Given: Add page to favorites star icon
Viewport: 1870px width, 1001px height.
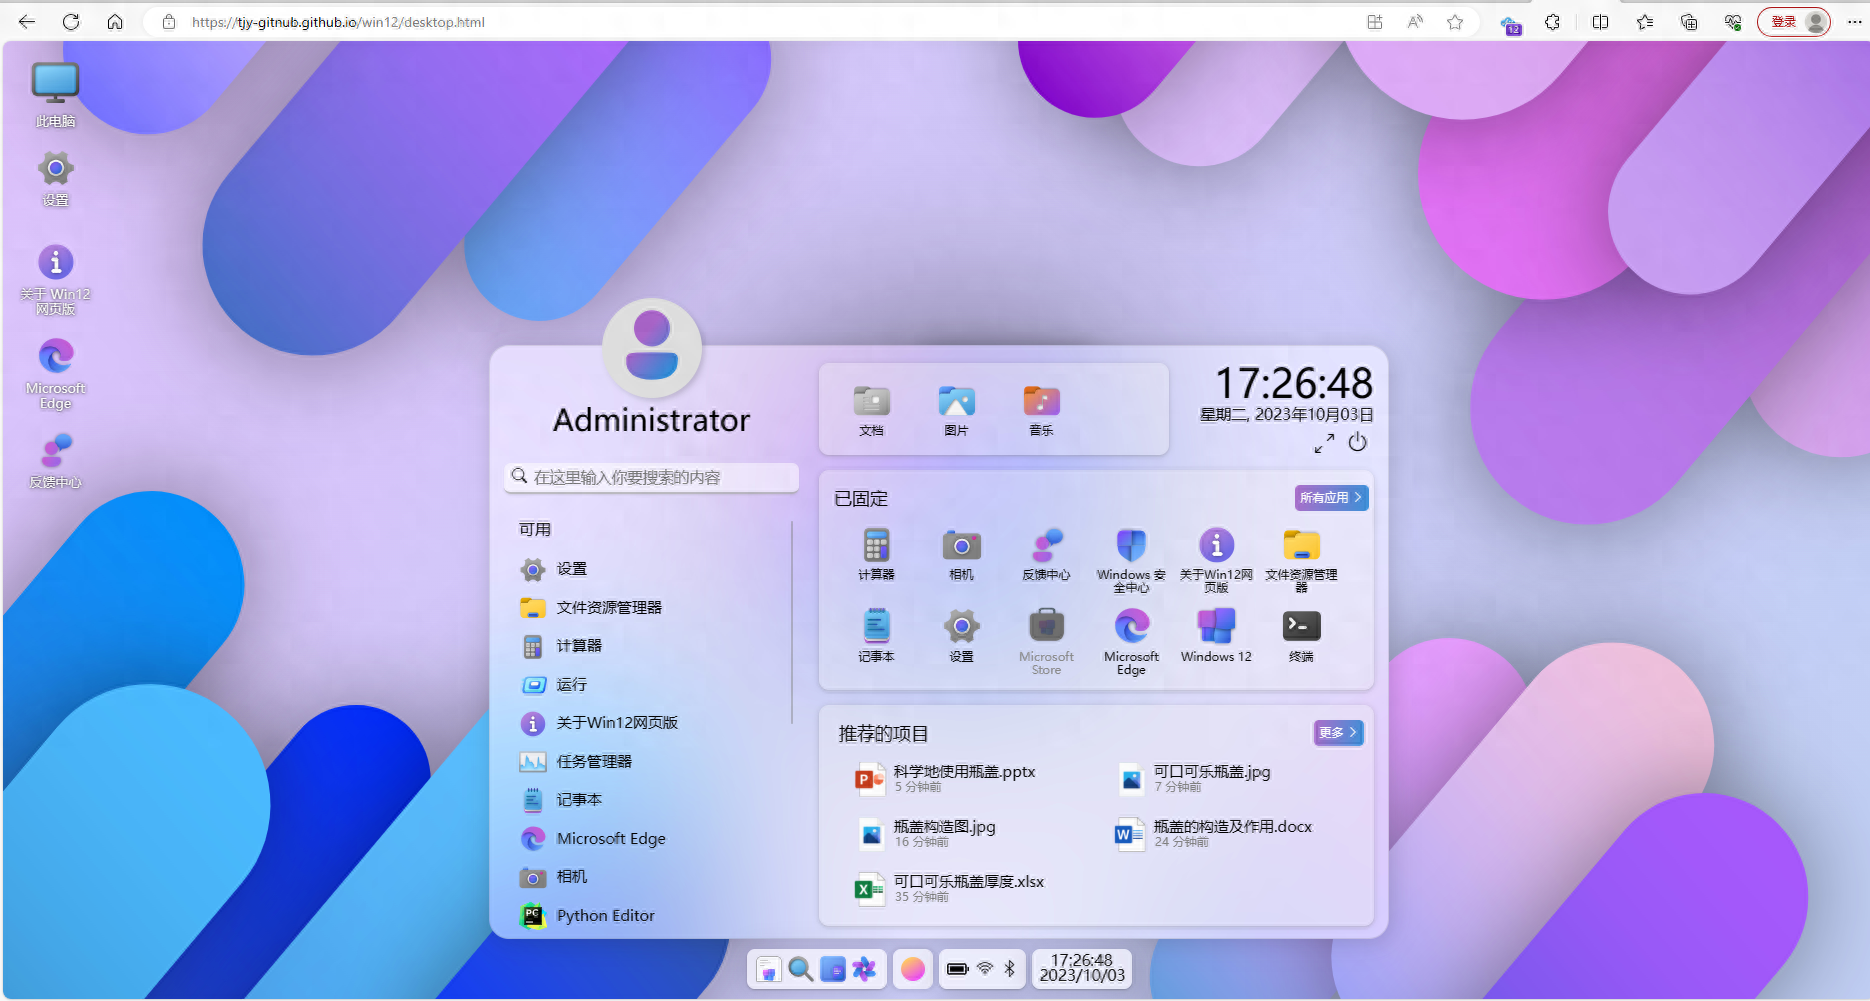Looking at the screenshot, I should click(1455, 22).
